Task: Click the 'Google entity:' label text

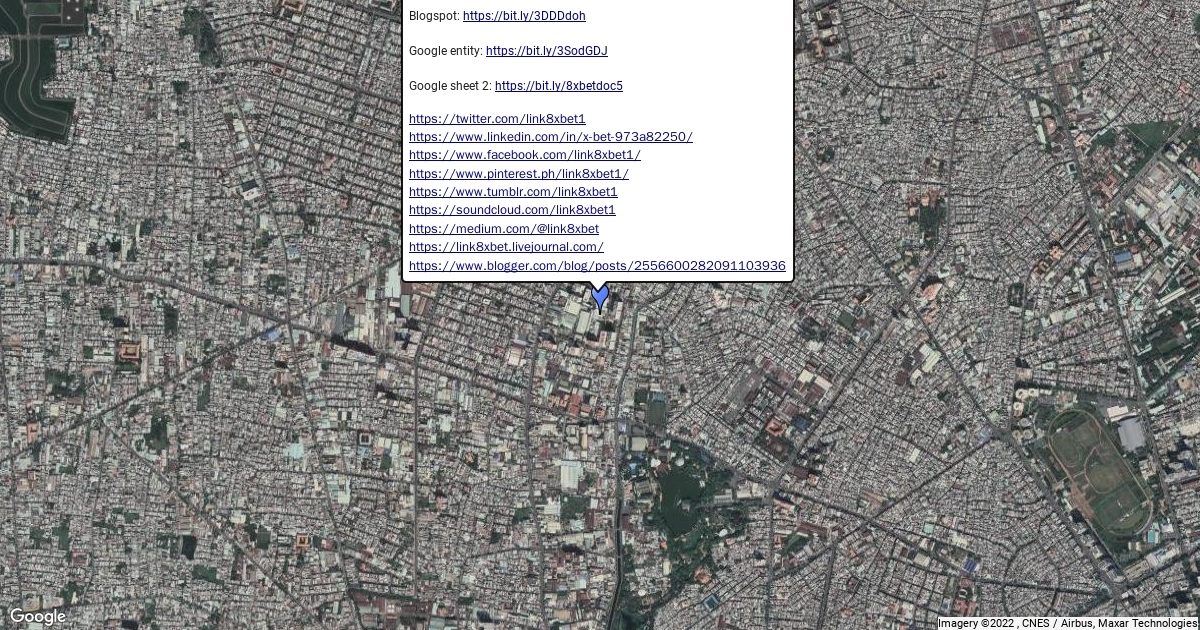Action: tap(446, 51)
